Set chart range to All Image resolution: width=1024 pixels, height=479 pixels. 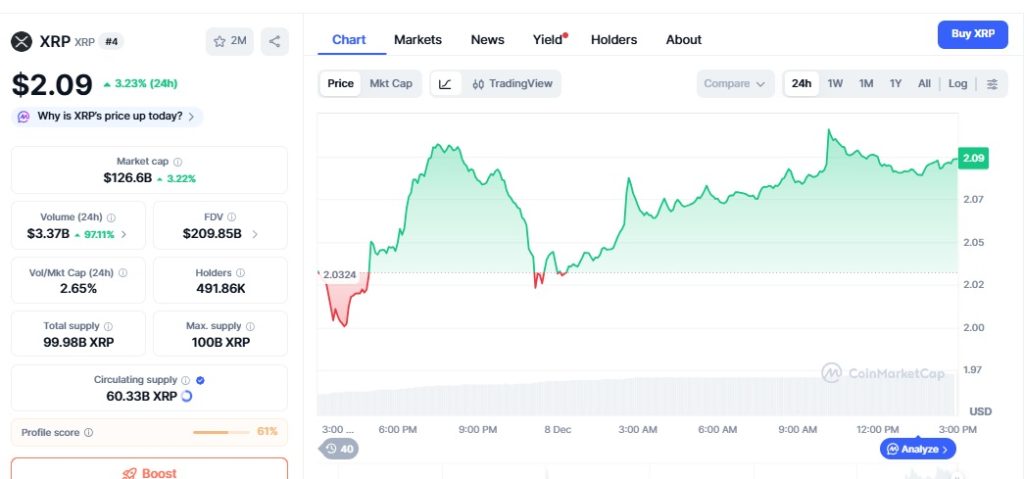point(924,84)
